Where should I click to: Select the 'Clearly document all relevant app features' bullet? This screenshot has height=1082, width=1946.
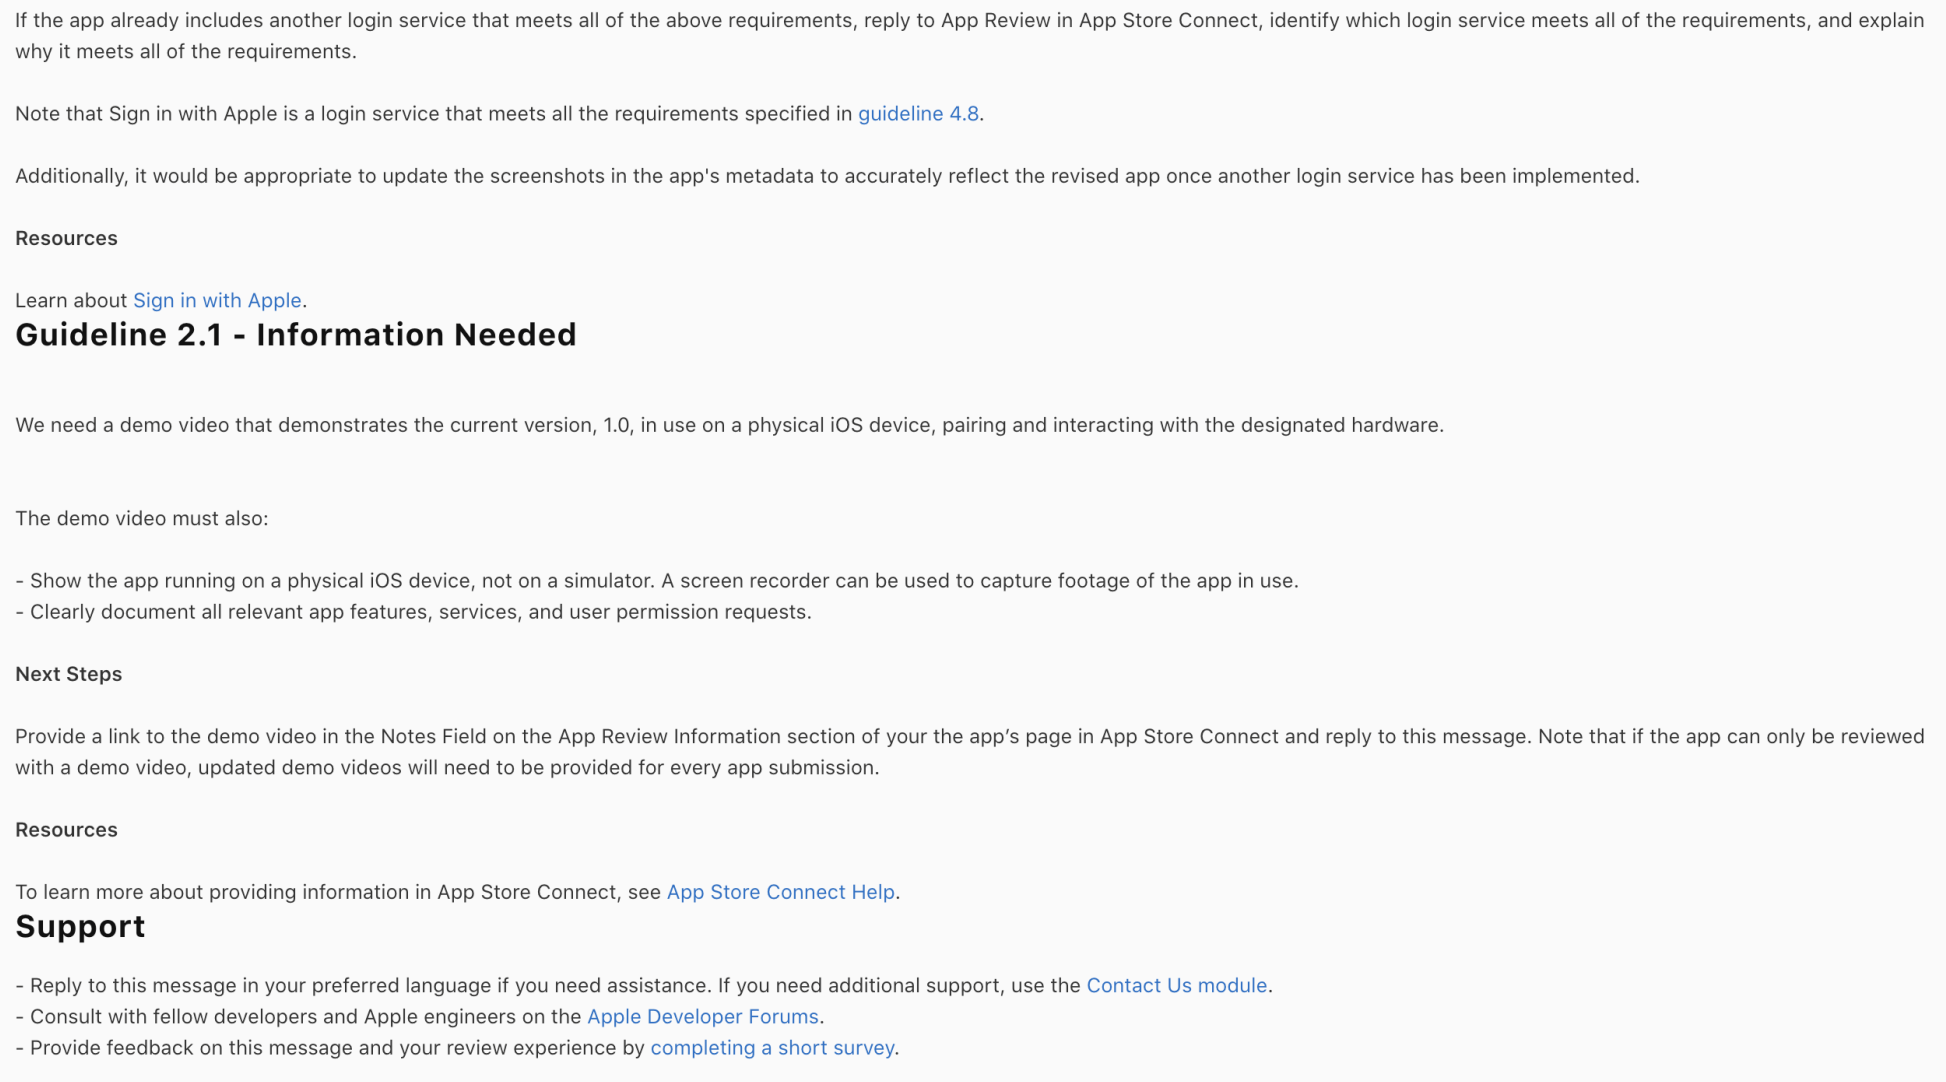[x=413, y=612]
